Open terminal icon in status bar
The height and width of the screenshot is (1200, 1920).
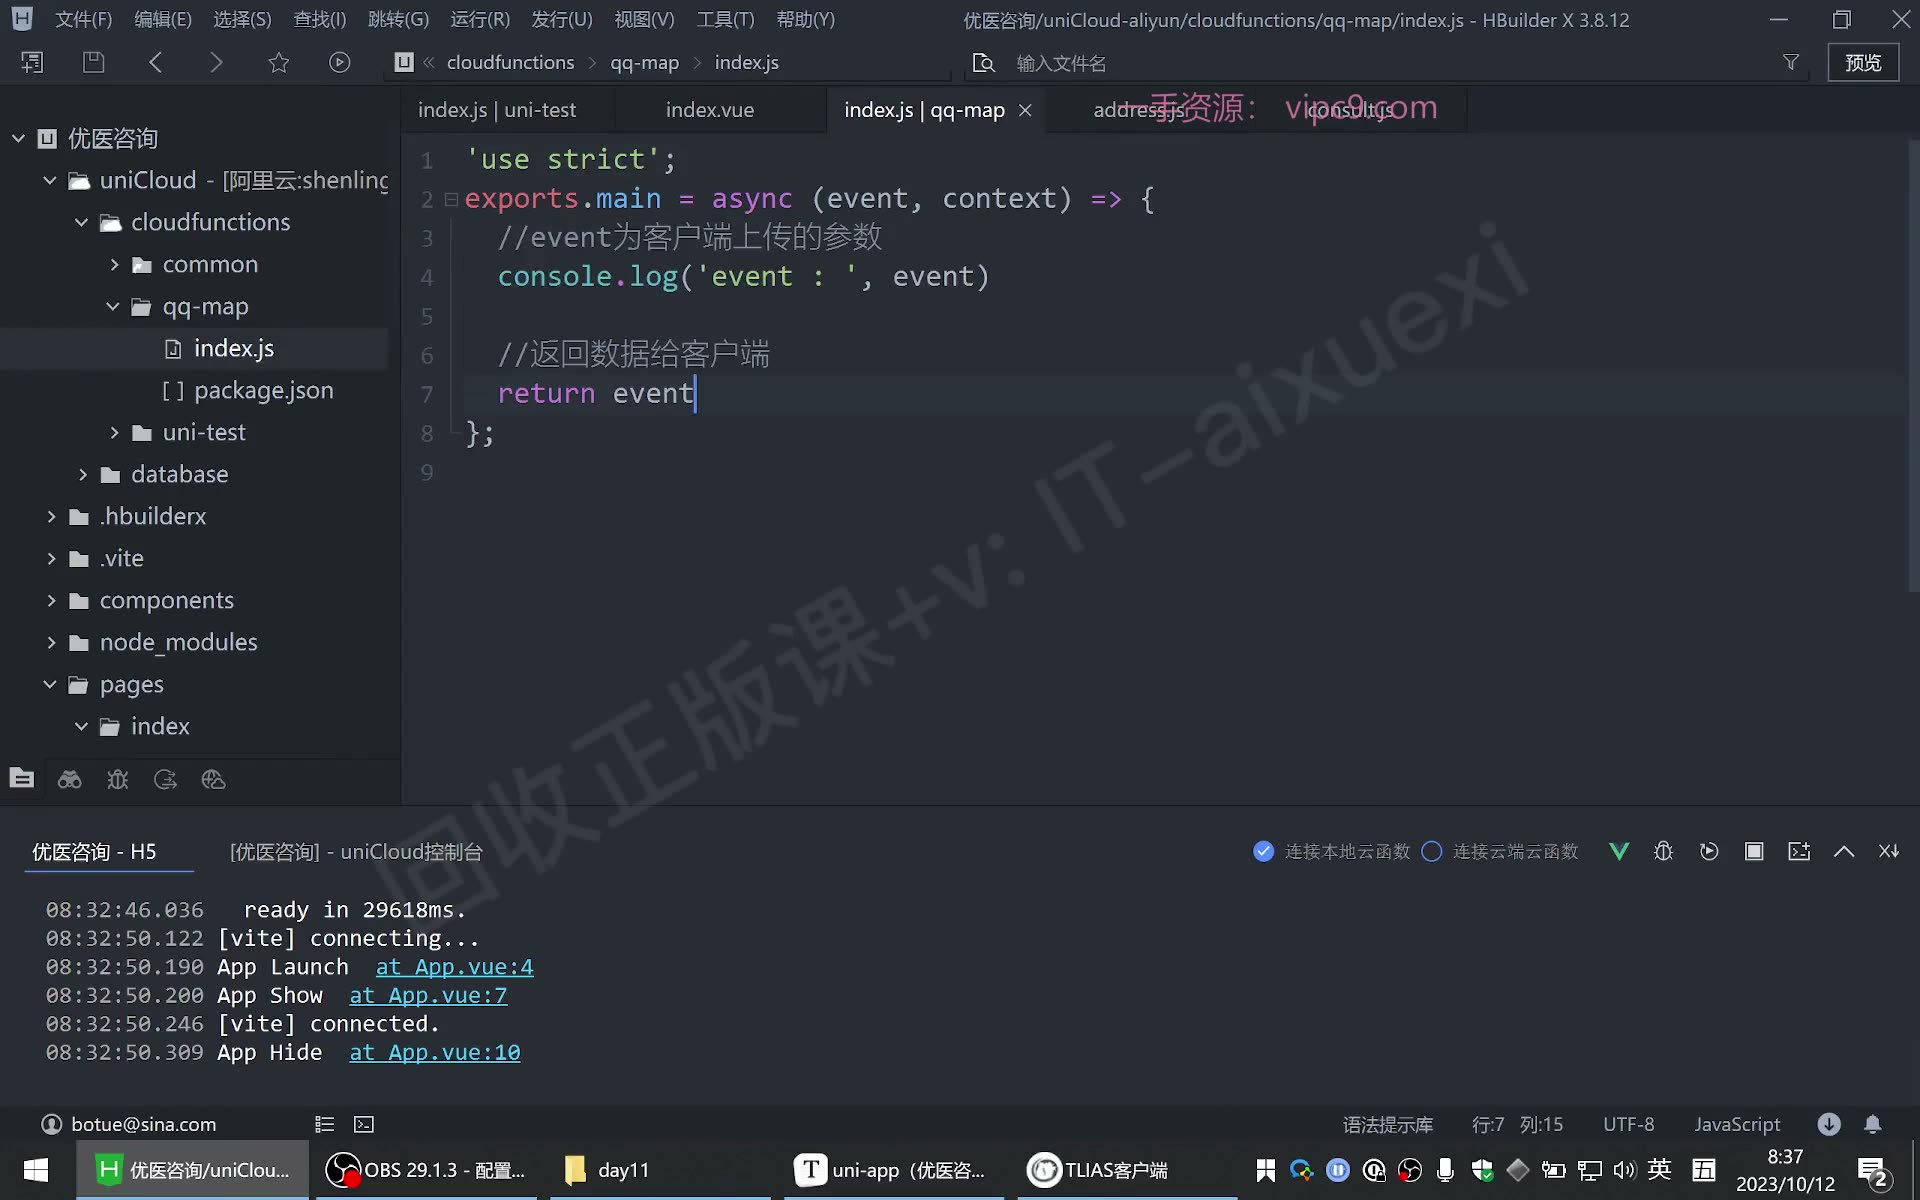click(x=364, y=1124)
